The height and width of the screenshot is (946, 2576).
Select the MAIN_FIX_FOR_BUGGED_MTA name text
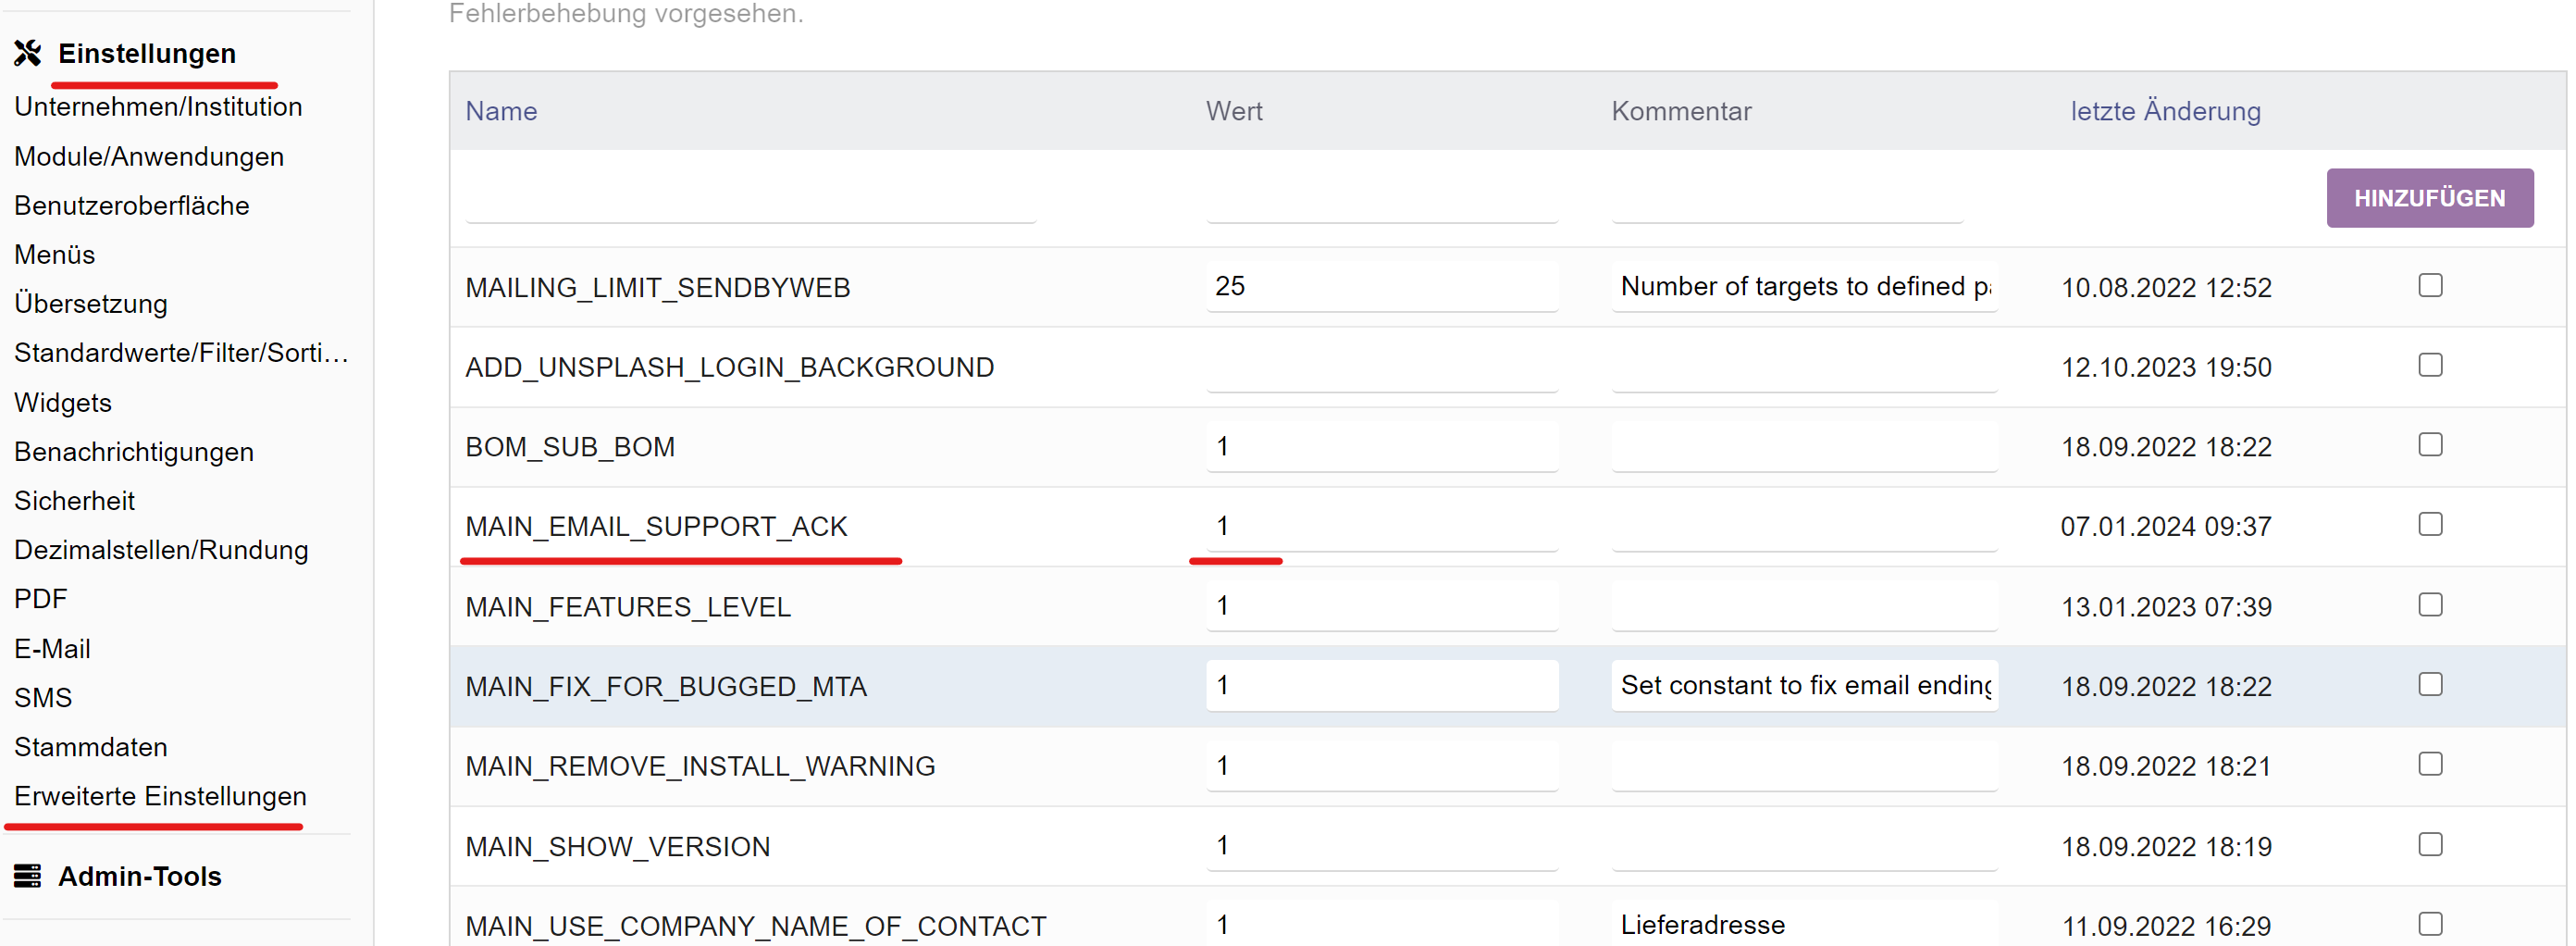[x=666, y=687]
